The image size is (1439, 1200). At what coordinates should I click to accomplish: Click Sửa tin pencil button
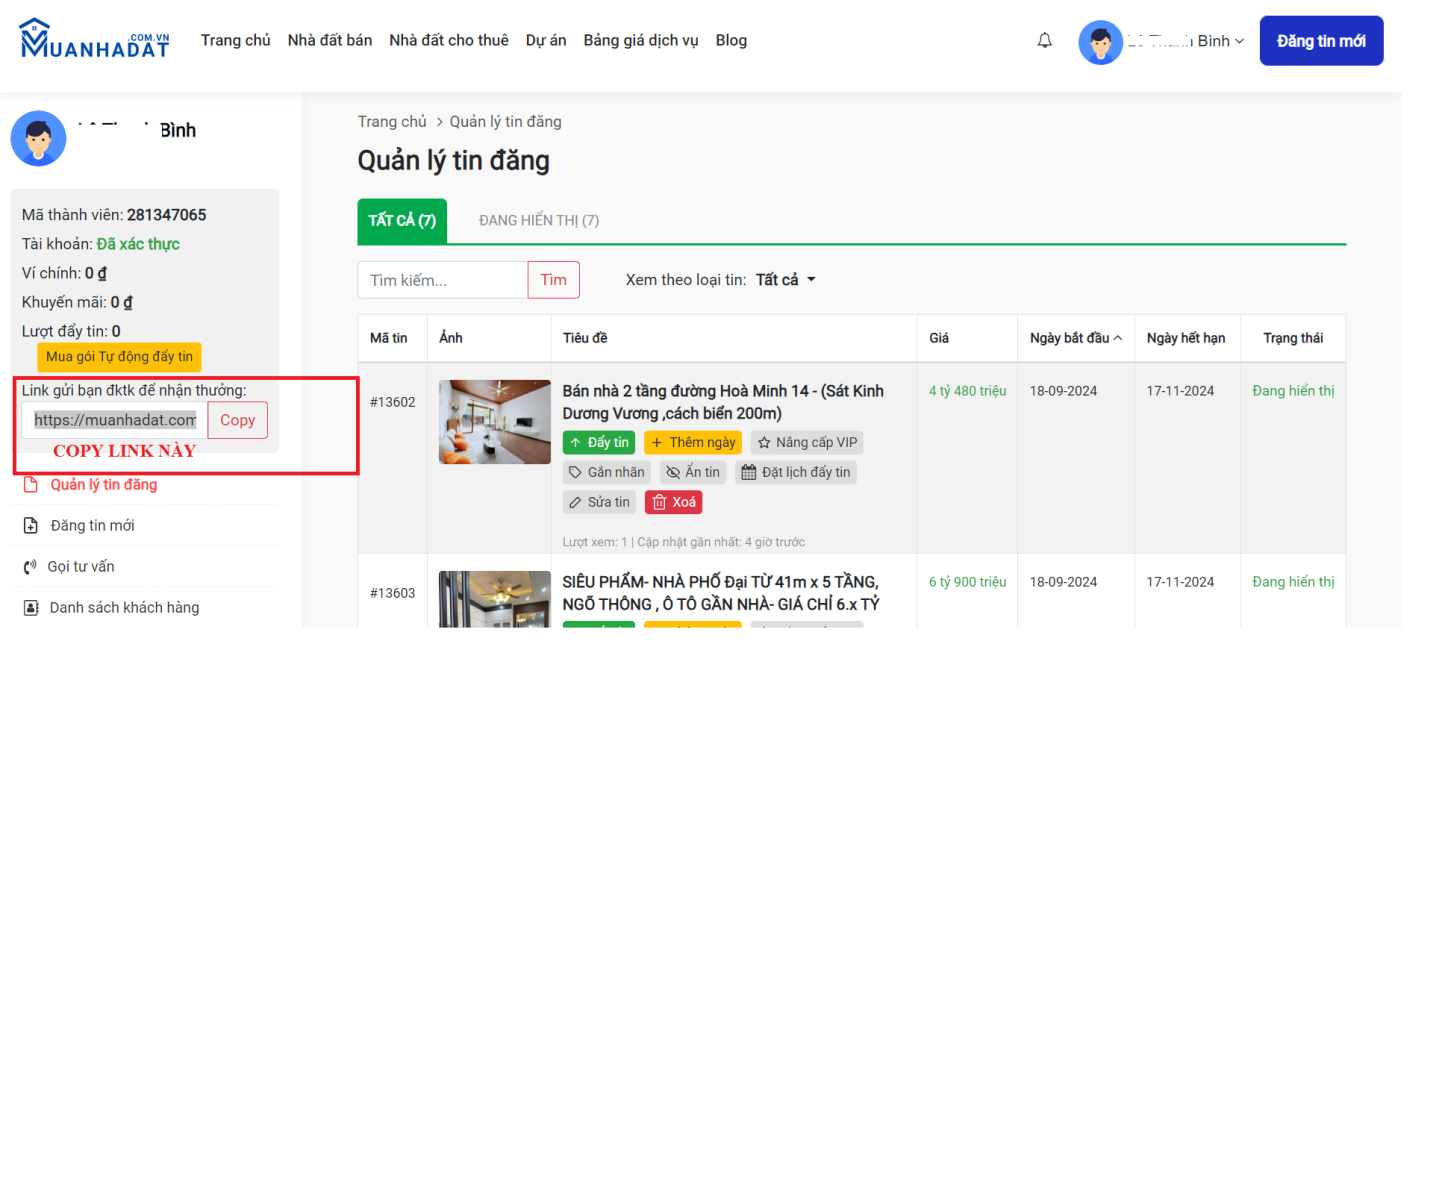point(599,503)
